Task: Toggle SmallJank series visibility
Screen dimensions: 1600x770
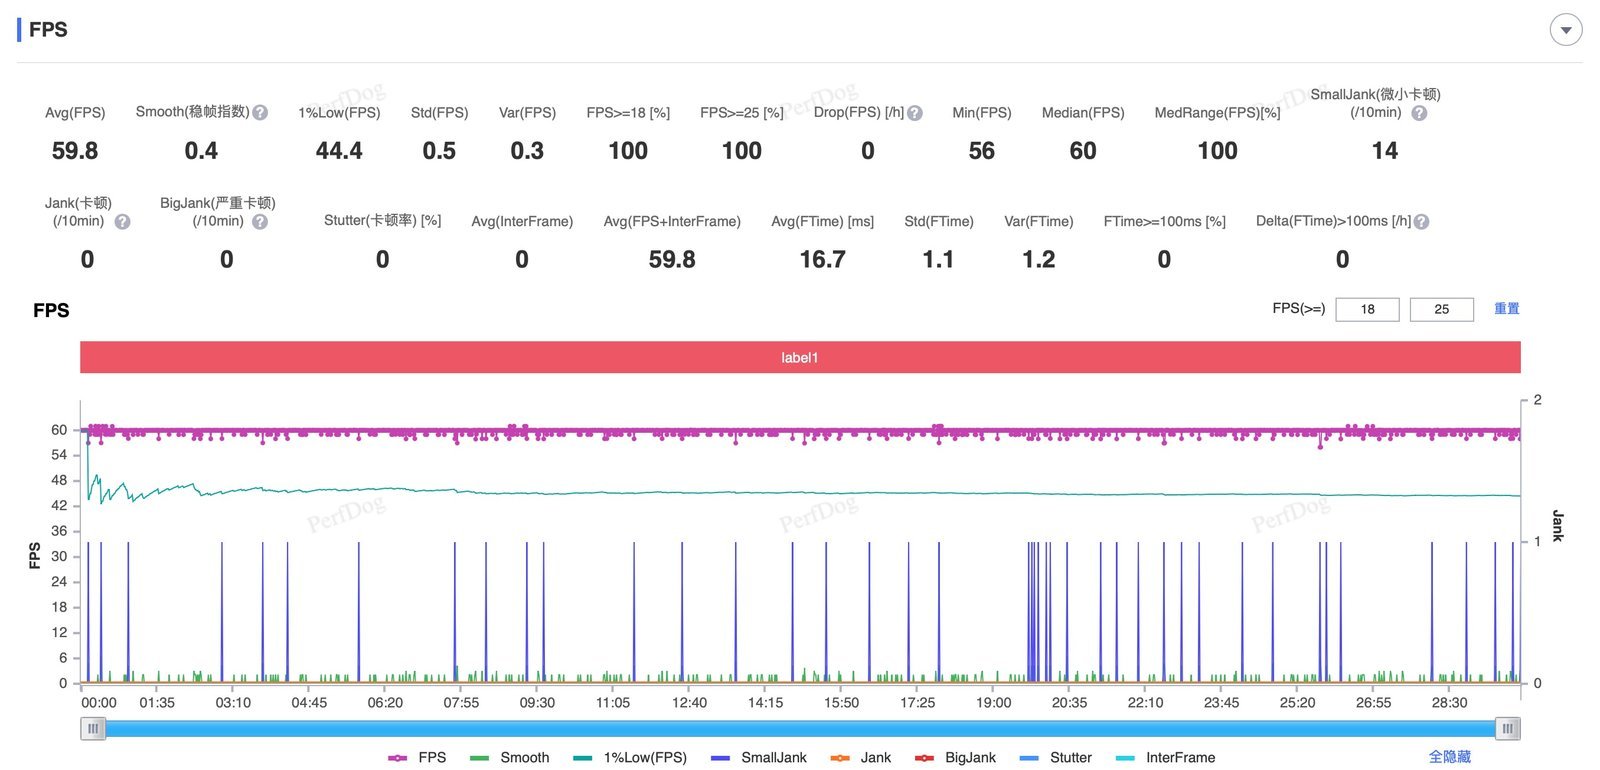Action: coord(759,758)
